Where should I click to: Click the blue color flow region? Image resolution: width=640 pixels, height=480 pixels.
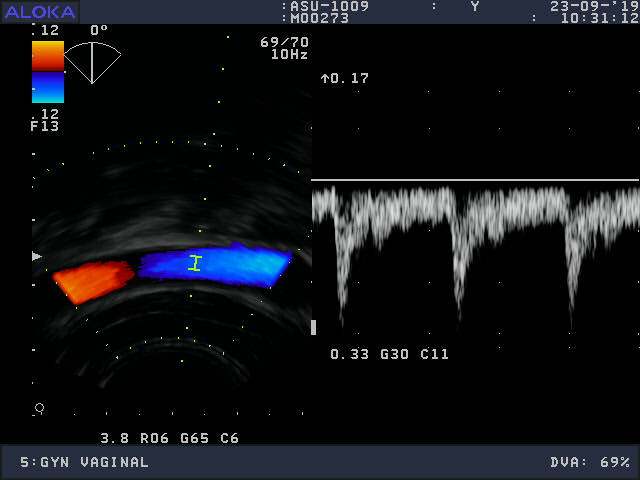(215, 265)
